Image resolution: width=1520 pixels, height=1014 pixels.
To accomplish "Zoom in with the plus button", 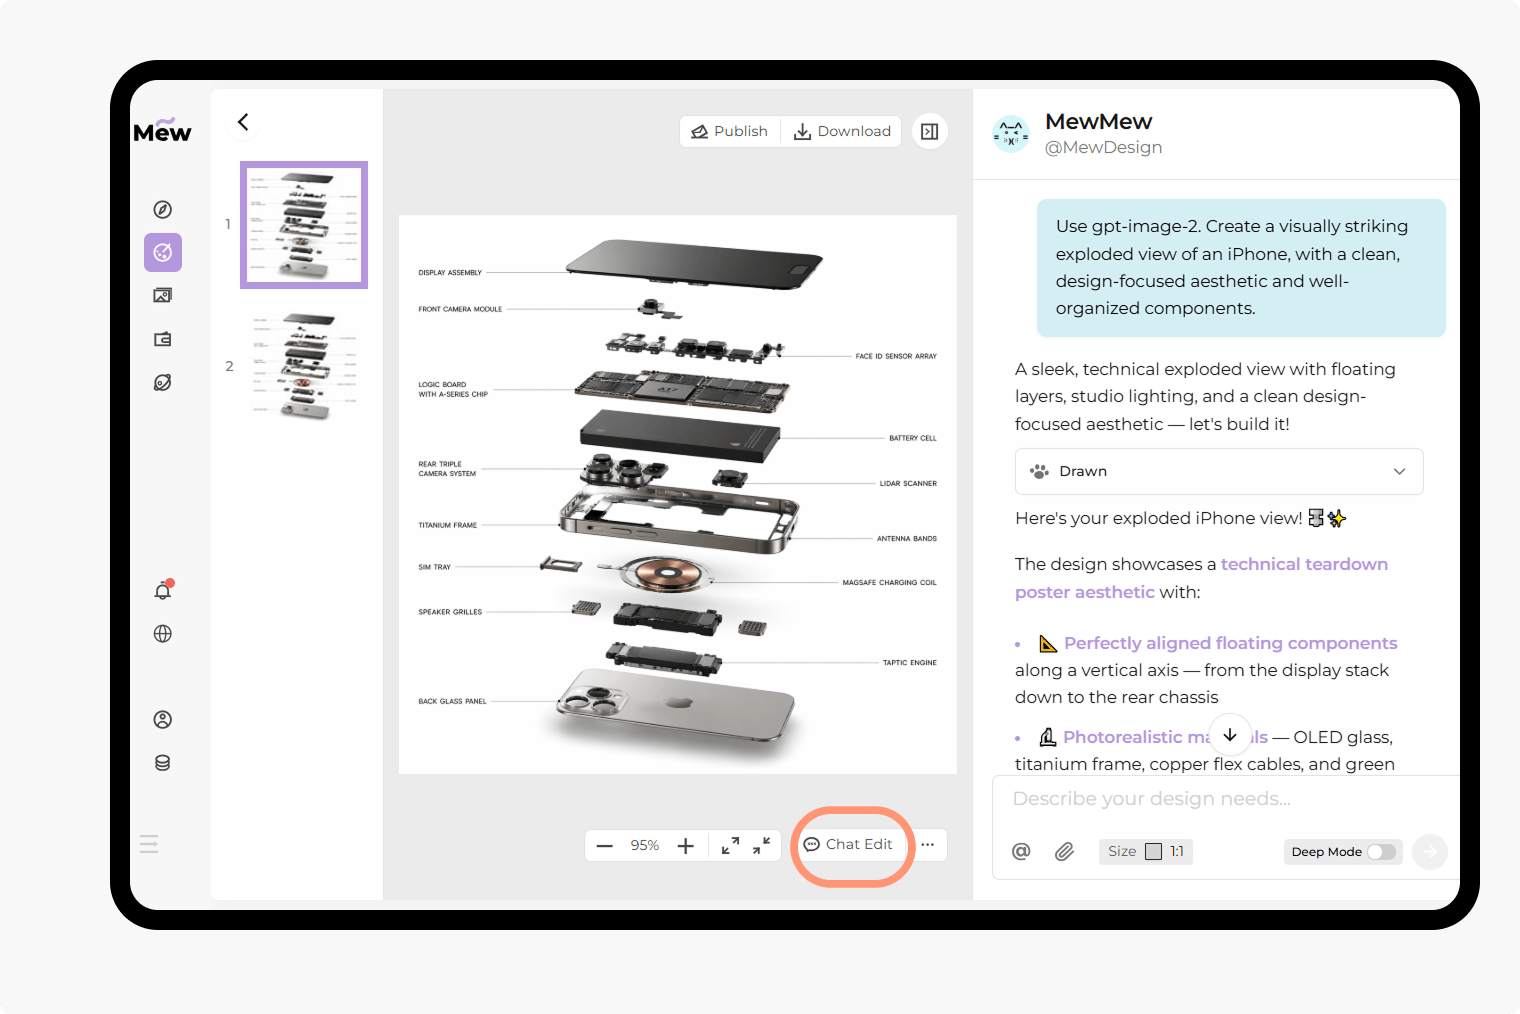I will tap(686, 846).
